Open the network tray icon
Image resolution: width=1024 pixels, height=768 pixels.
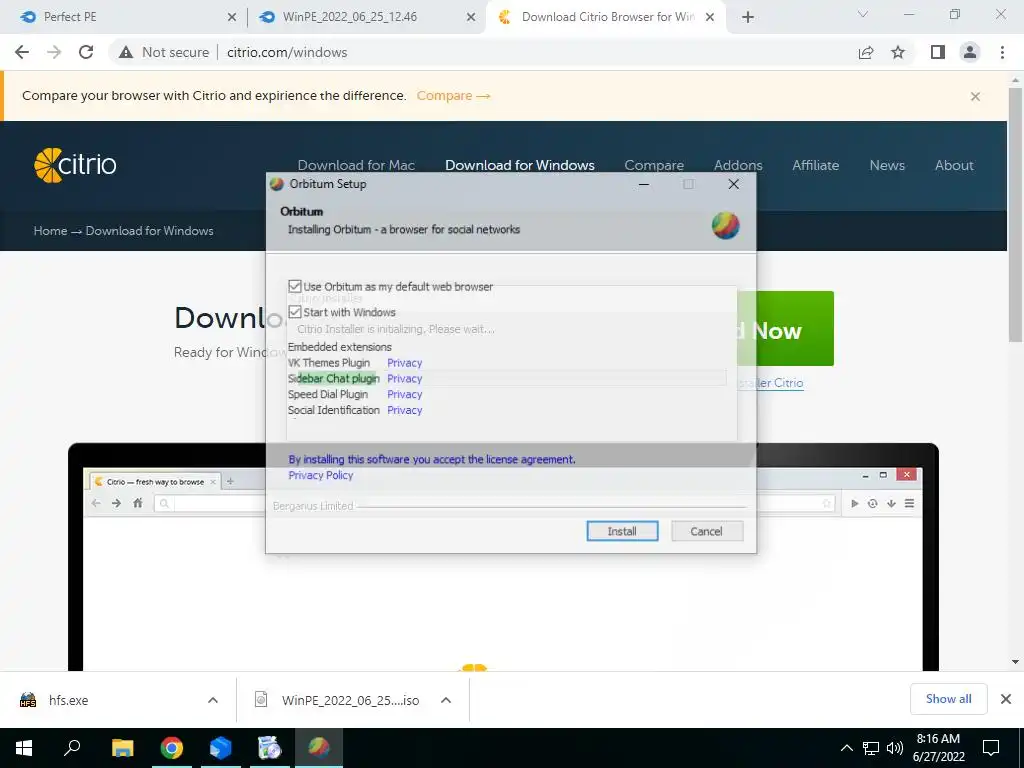(x=871, y=748)
